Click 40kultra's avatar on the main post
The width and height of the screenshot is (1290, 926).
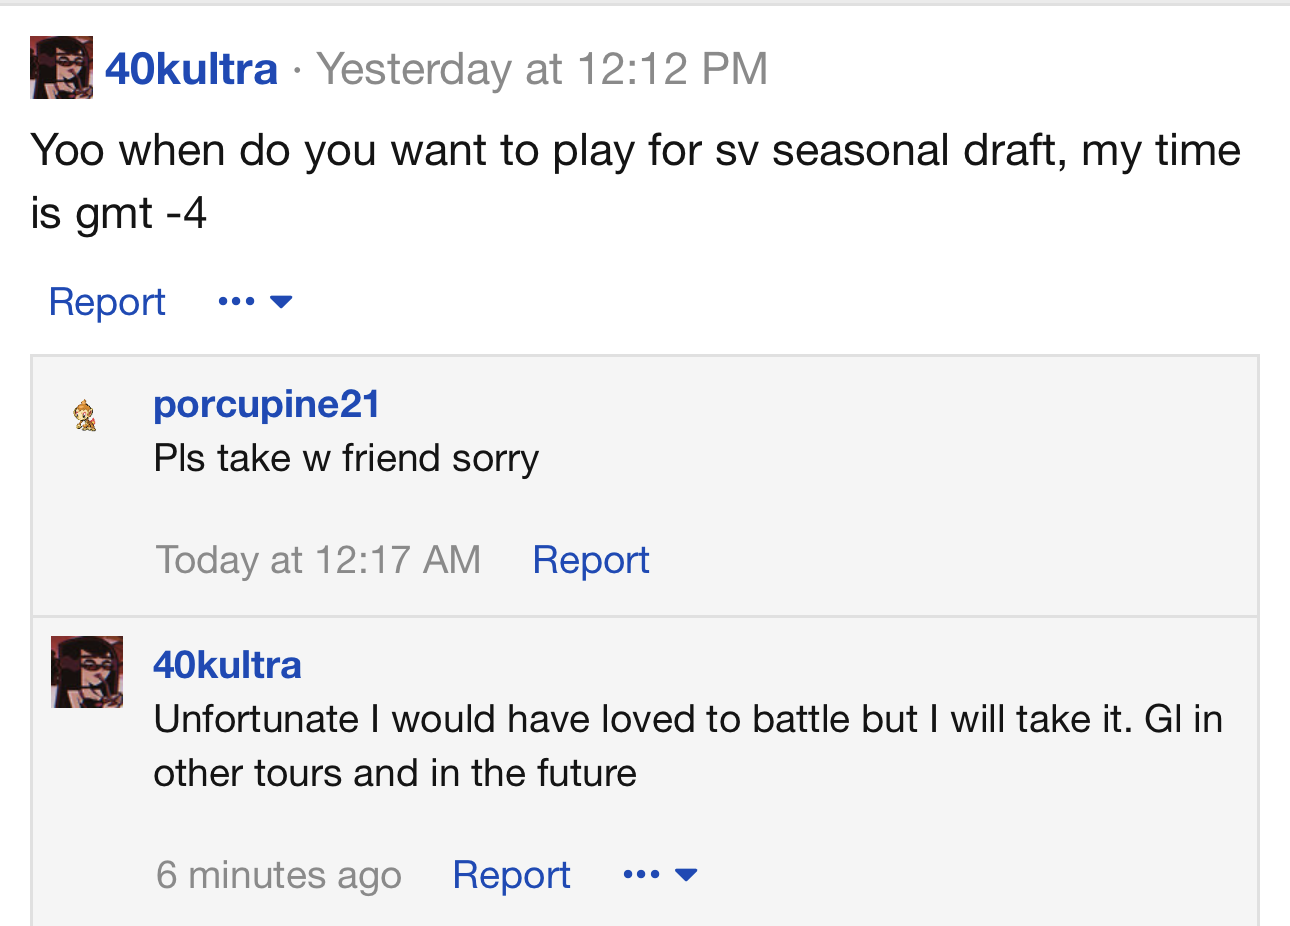61,68
